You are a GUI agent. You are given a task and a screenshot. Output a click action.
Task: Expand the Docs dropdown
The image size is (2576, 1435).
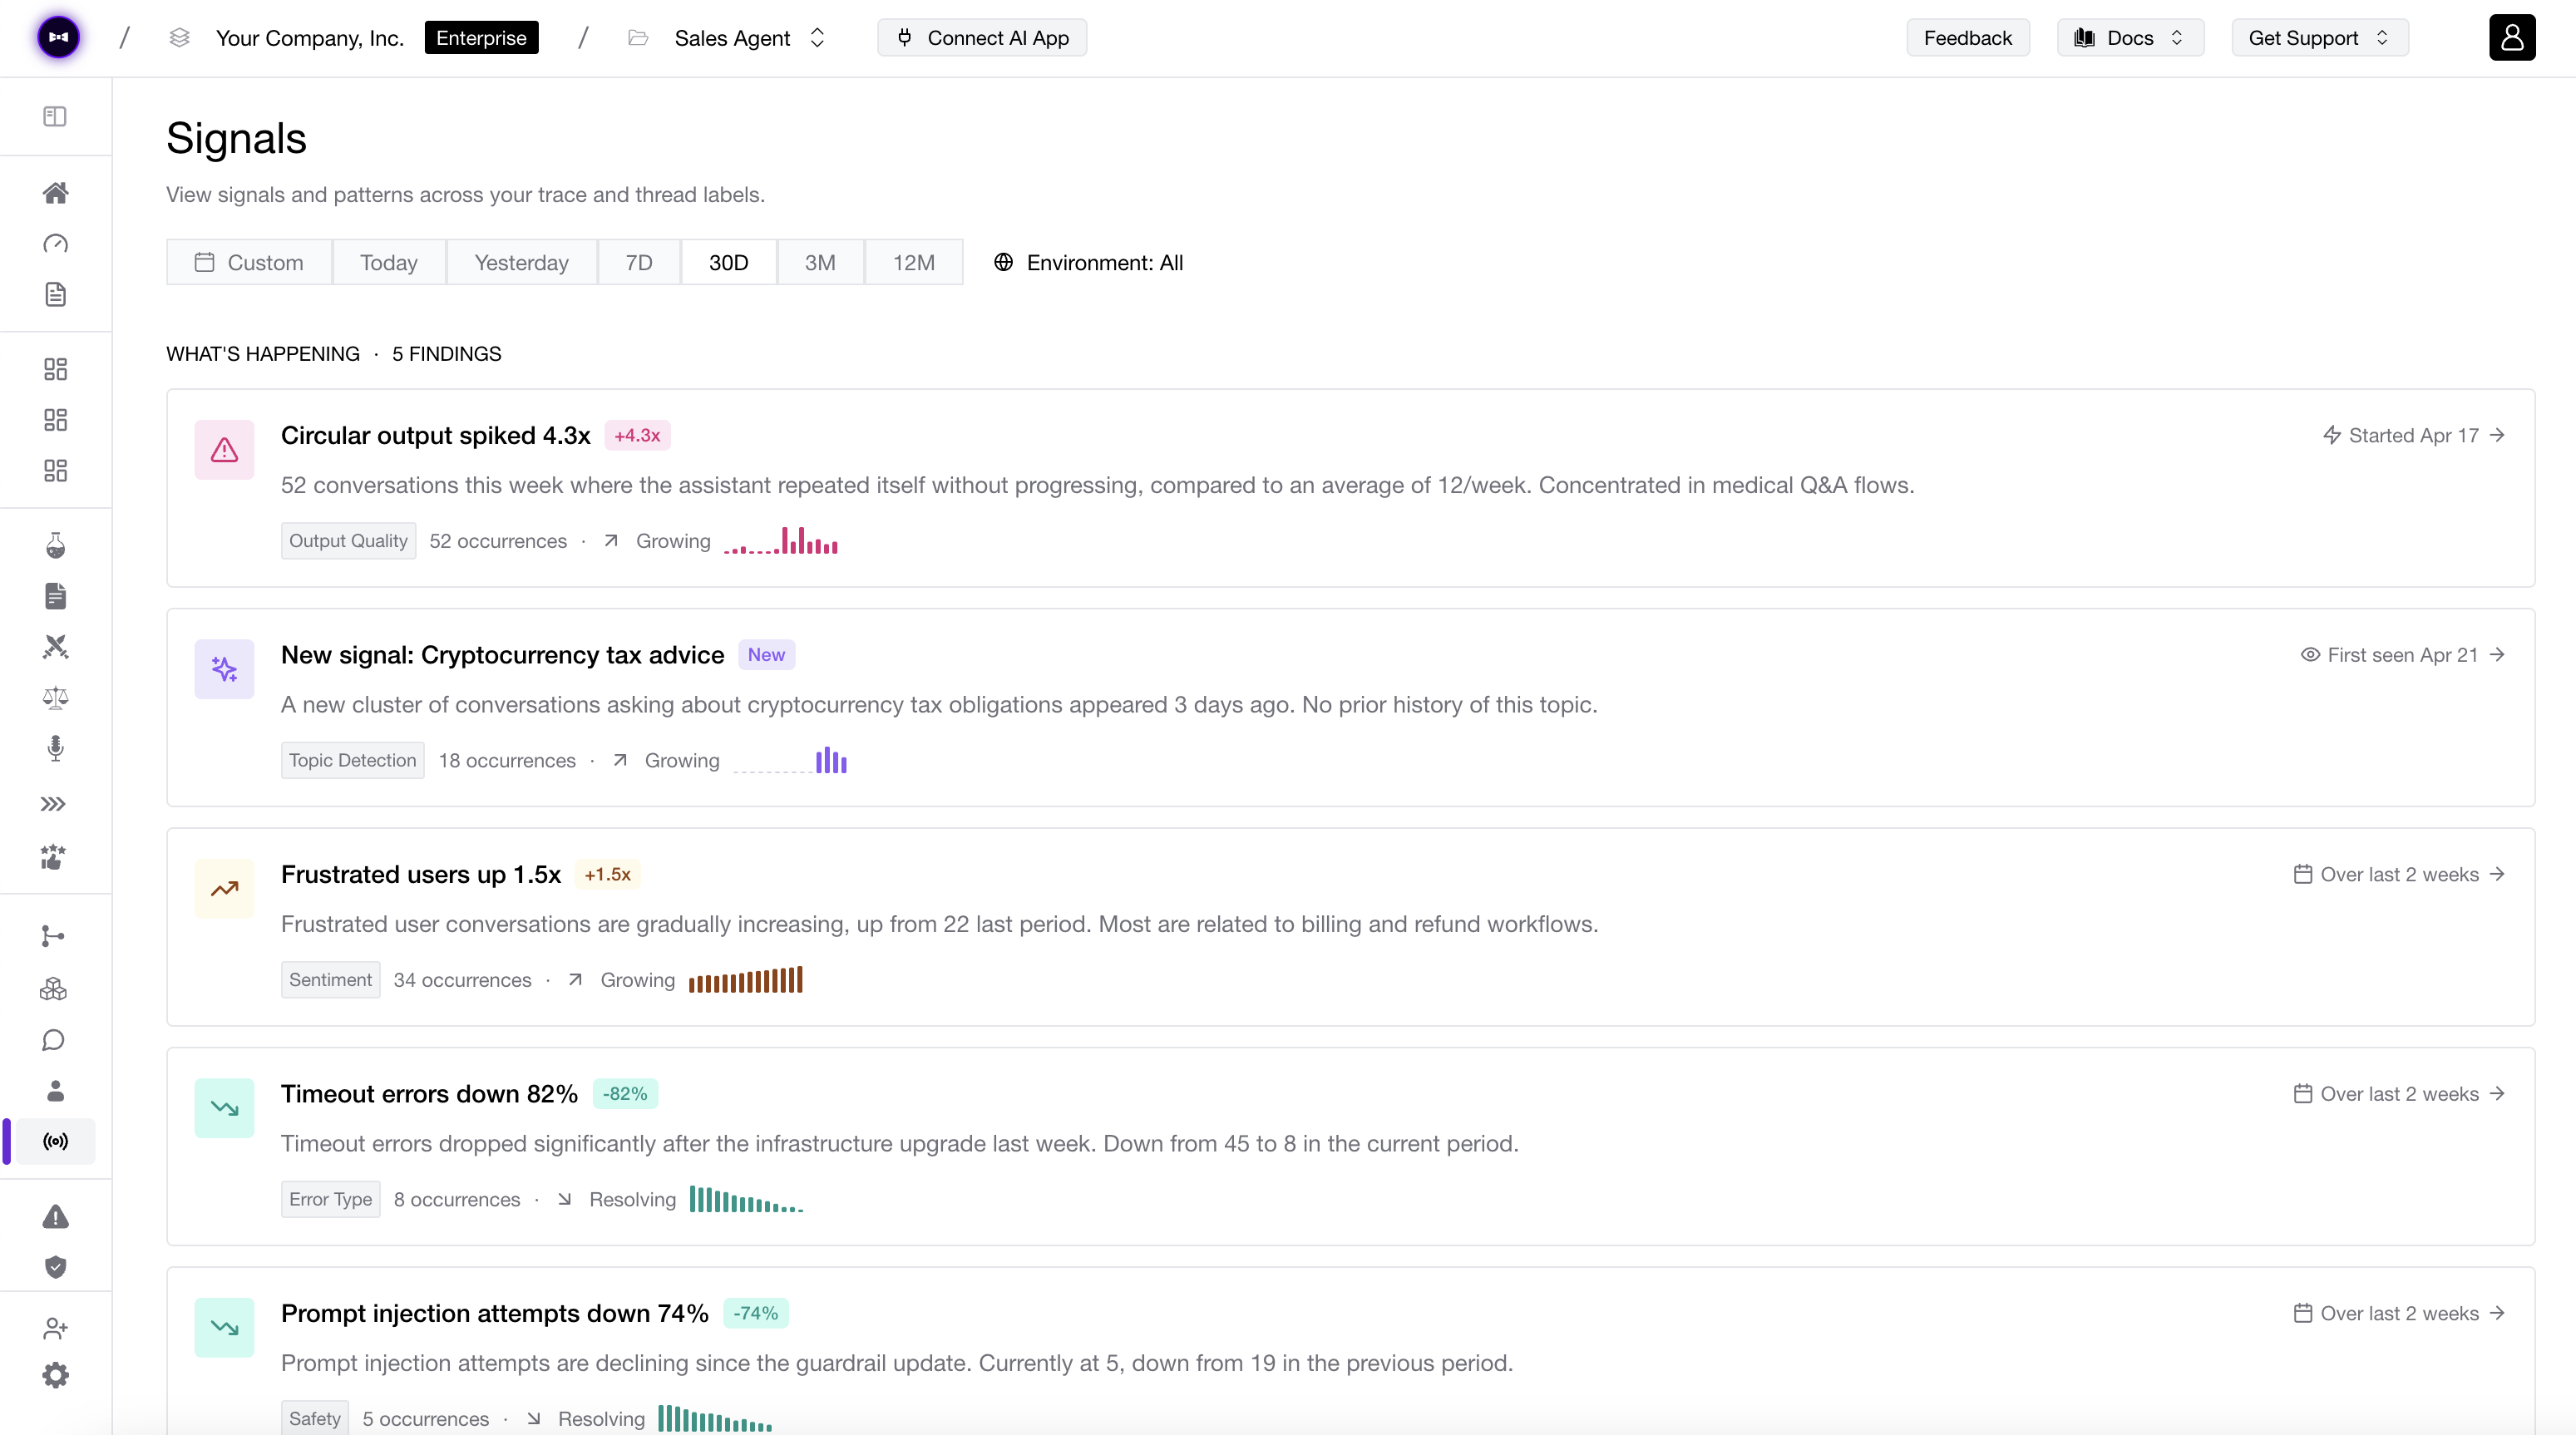click(2129, 37)
